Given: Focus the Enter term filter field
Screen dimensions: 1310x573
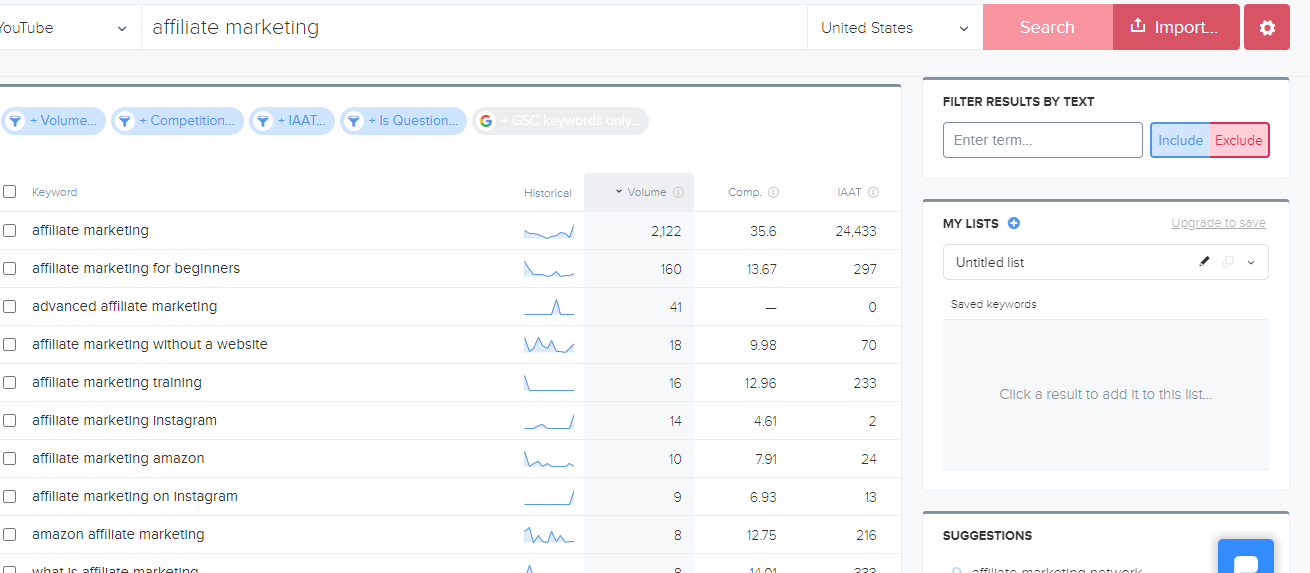Looking at the screenshot, I should tap(1043, 140).
